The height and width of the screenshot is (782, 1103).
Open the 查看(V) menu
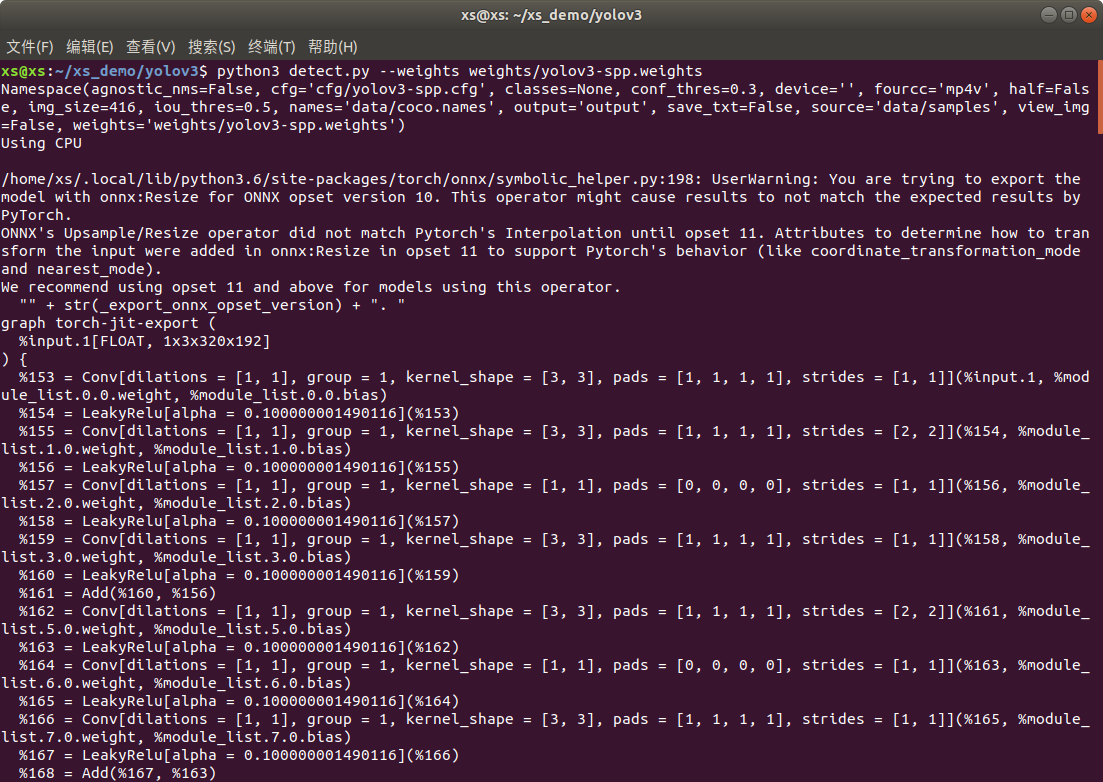(150, 47)
